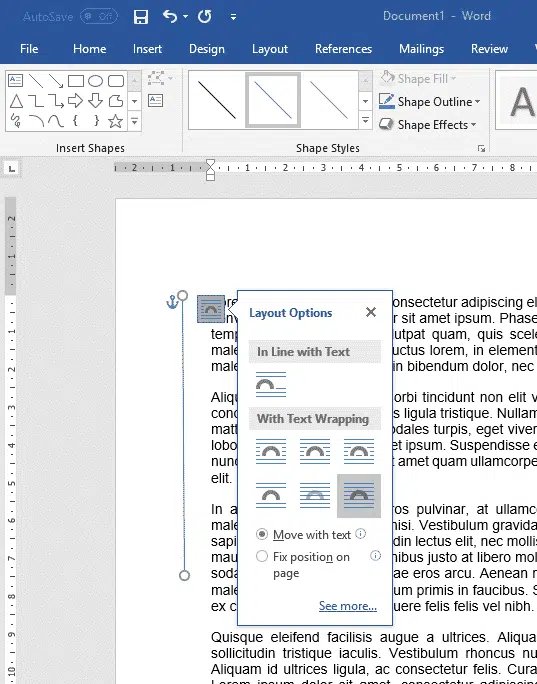537x684 pixels.
Task: Click the See more... link
Action: coord(348,606)
